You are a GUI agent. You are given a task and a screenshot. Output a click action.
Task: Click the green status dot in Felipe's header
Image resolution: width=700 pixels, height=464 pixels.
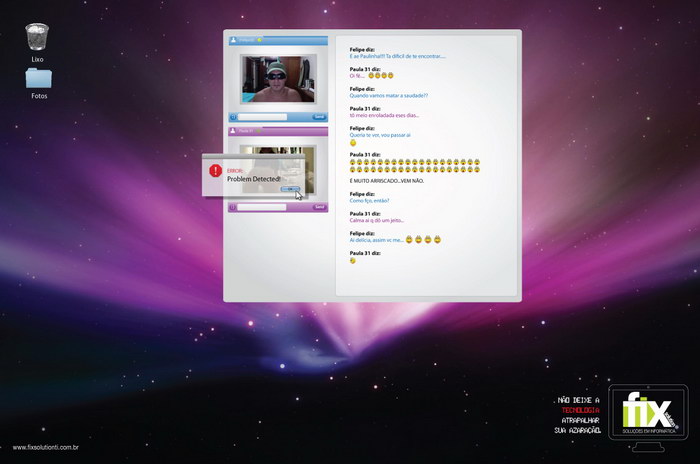click(x=260, y=40)
